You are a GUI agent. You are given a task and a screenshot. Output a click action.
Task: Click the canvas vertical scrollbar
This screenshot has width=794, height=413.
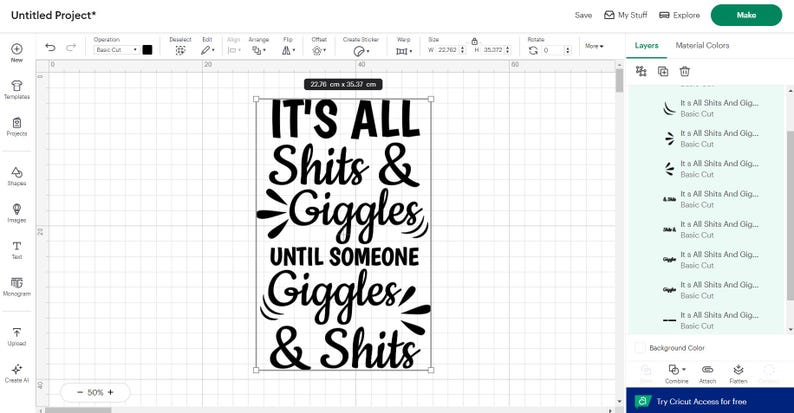point(619,81)
